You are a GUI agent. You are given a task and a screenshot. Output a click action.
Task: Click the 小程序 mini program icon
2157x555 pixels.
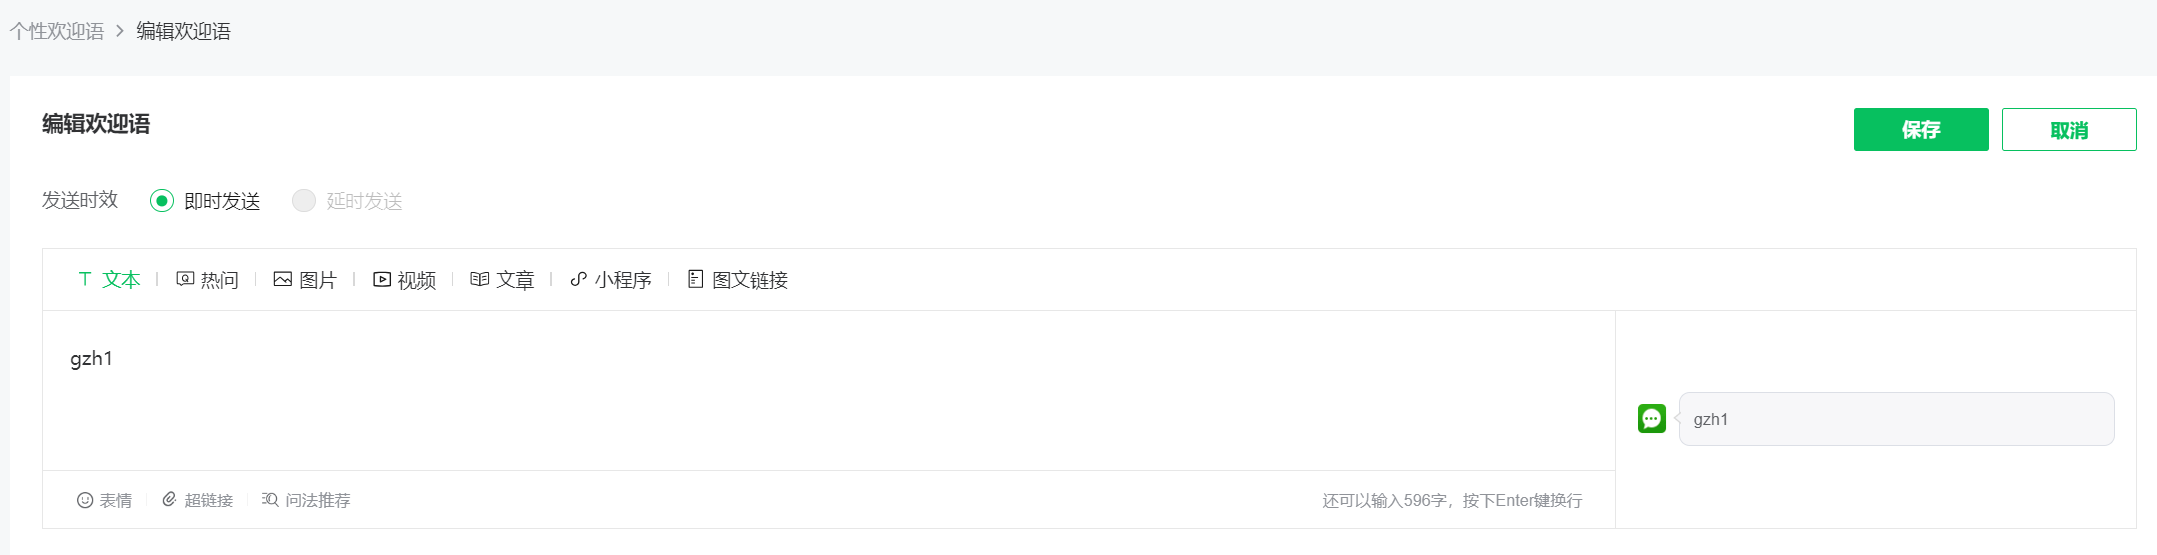coord(579,279)
